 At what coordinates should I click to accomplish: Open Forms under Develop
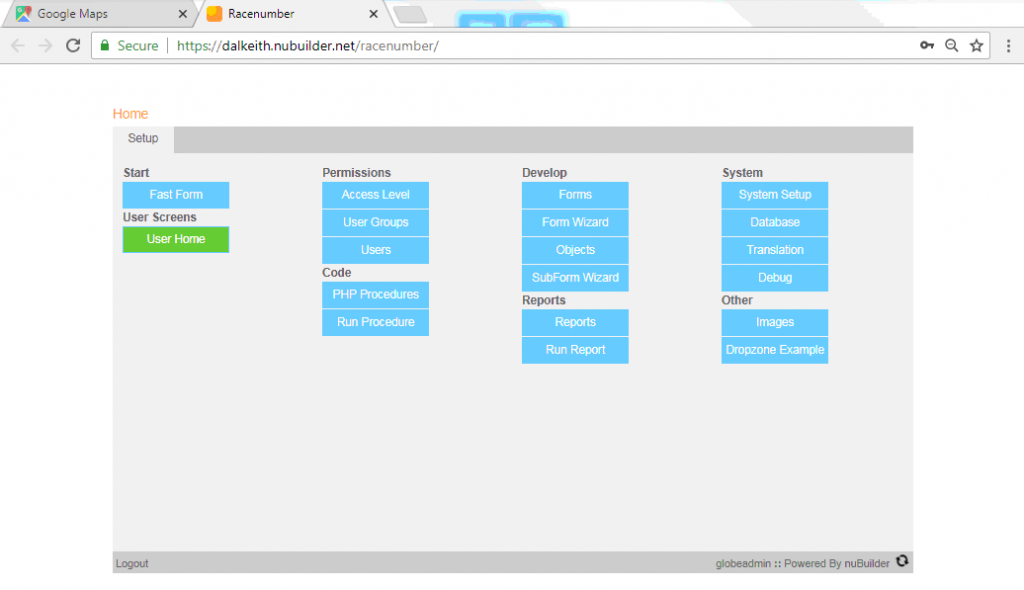tap(575, 195)
